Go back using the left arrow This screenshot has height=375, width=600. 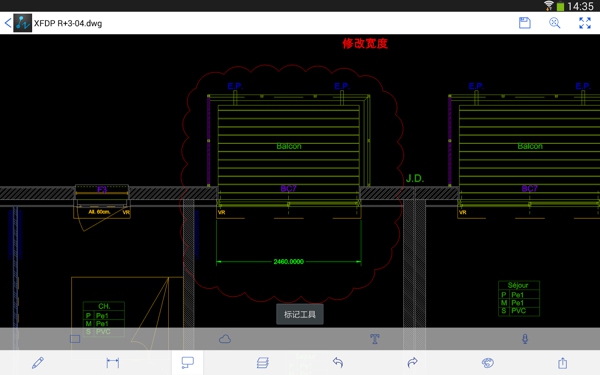click(x=8, y=23)
